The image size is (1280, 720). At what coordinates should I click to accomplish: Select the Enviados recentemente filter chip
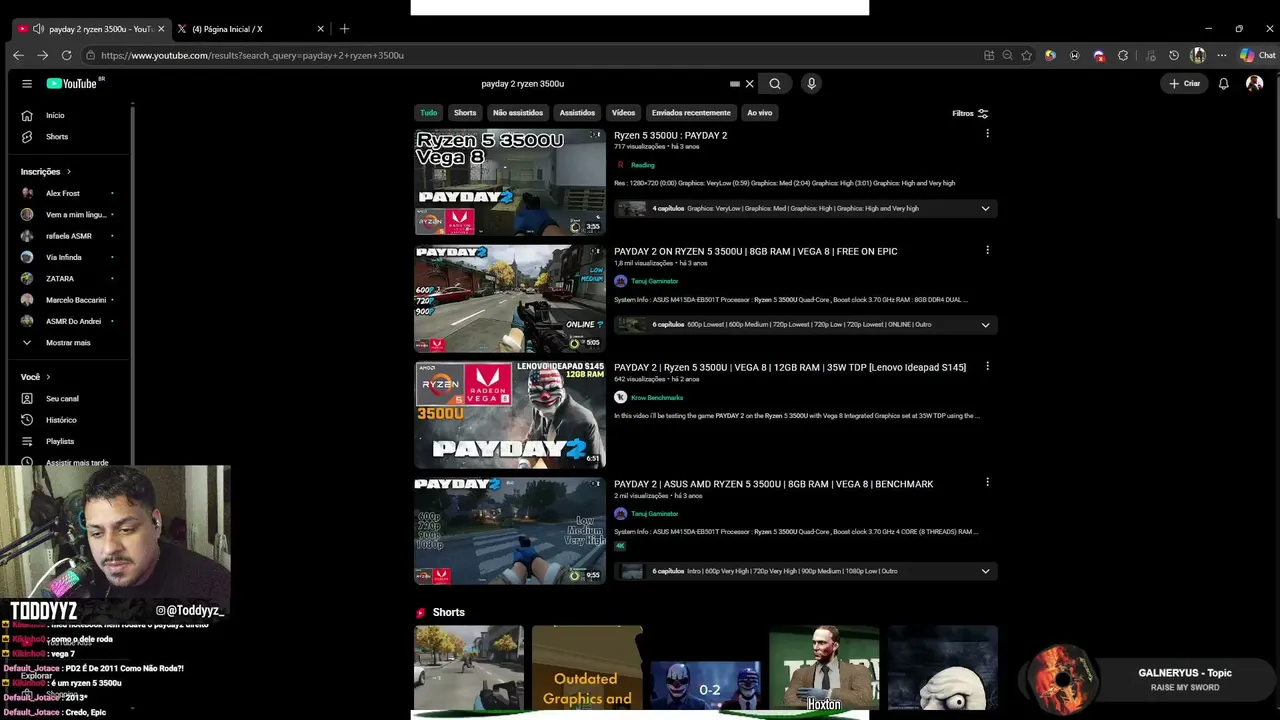tap(691, 113)
